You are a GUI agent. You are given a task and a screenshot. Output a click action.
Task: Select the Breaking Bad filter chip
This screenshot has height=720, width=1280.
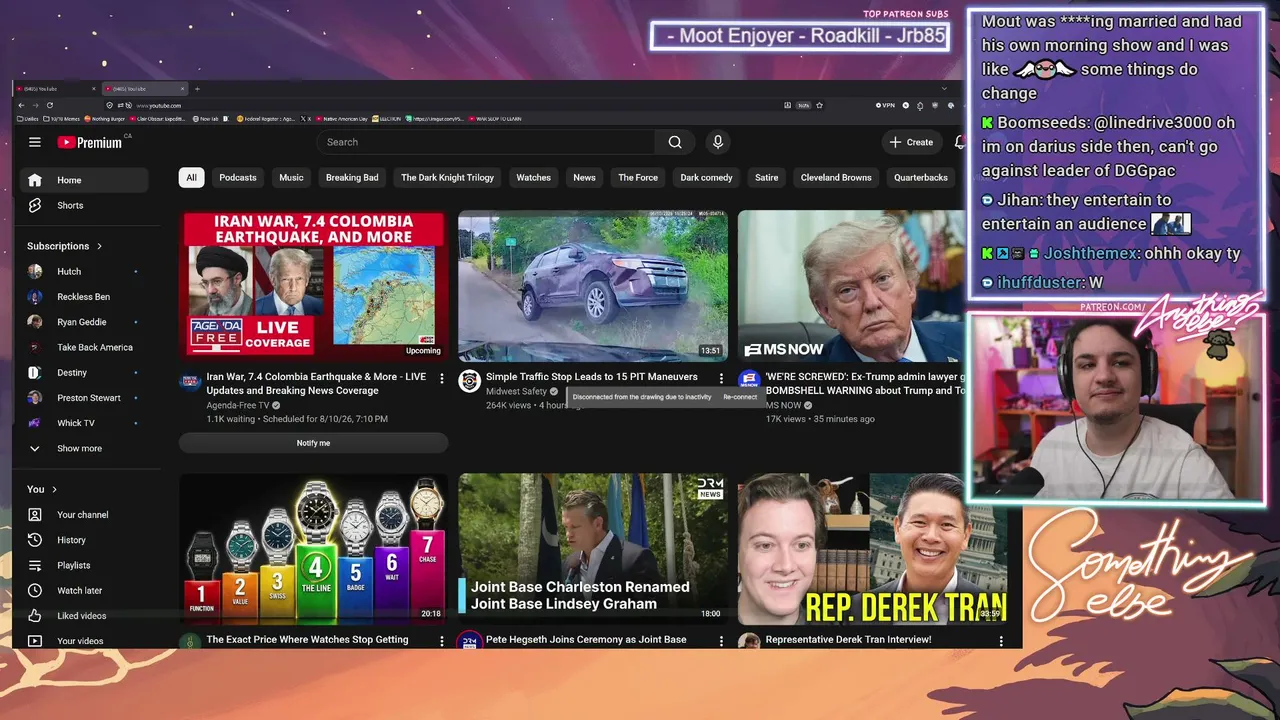(352, 178)
